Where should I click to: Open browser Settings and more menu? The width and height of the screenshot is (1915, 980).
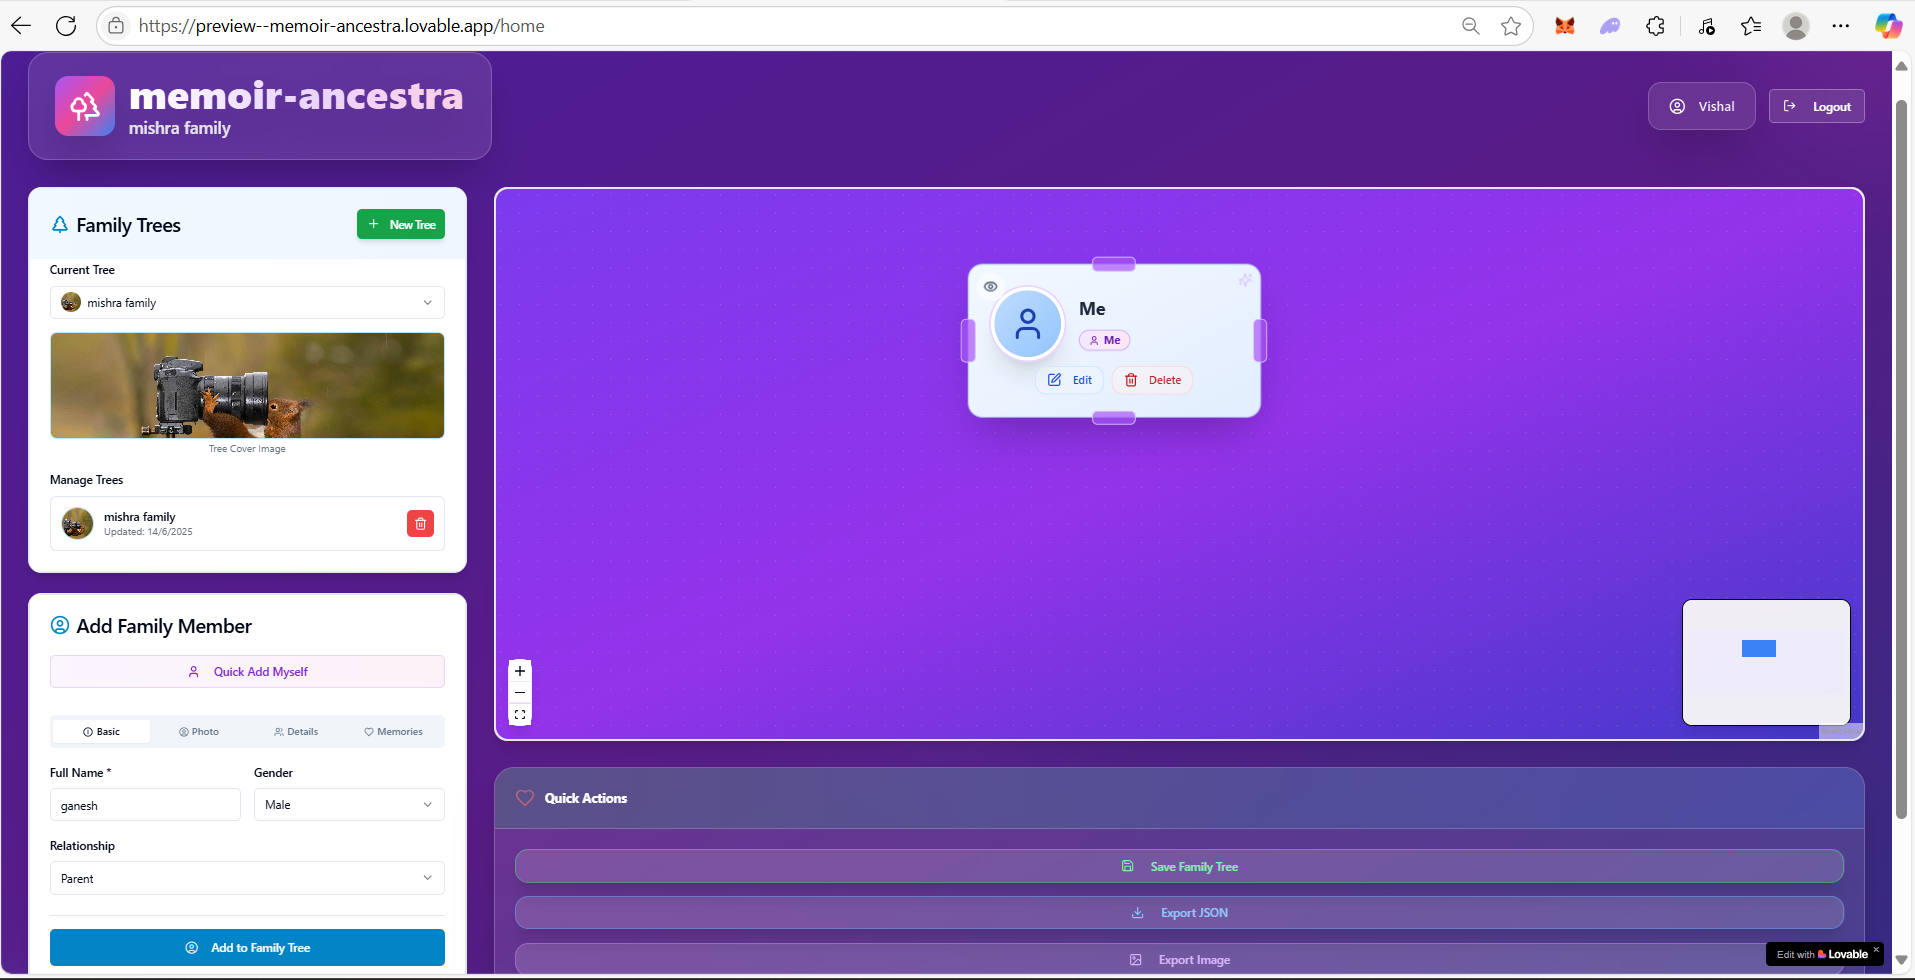1841,26
